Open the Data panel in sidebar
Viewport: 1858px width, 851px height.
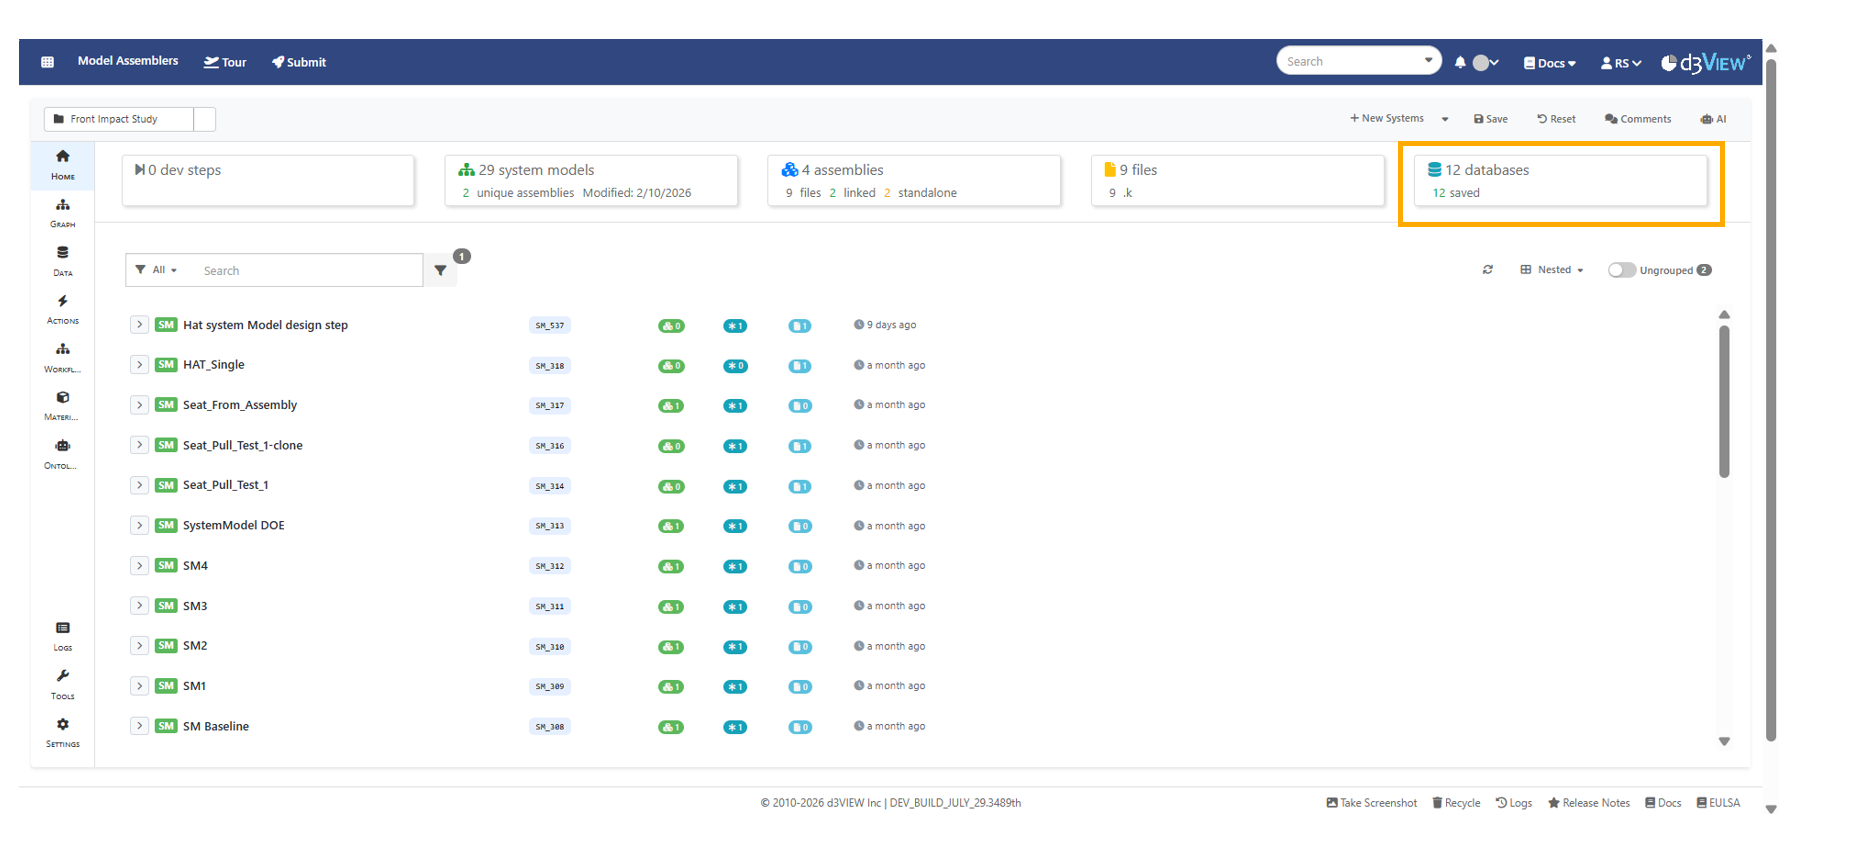point(62,260)
